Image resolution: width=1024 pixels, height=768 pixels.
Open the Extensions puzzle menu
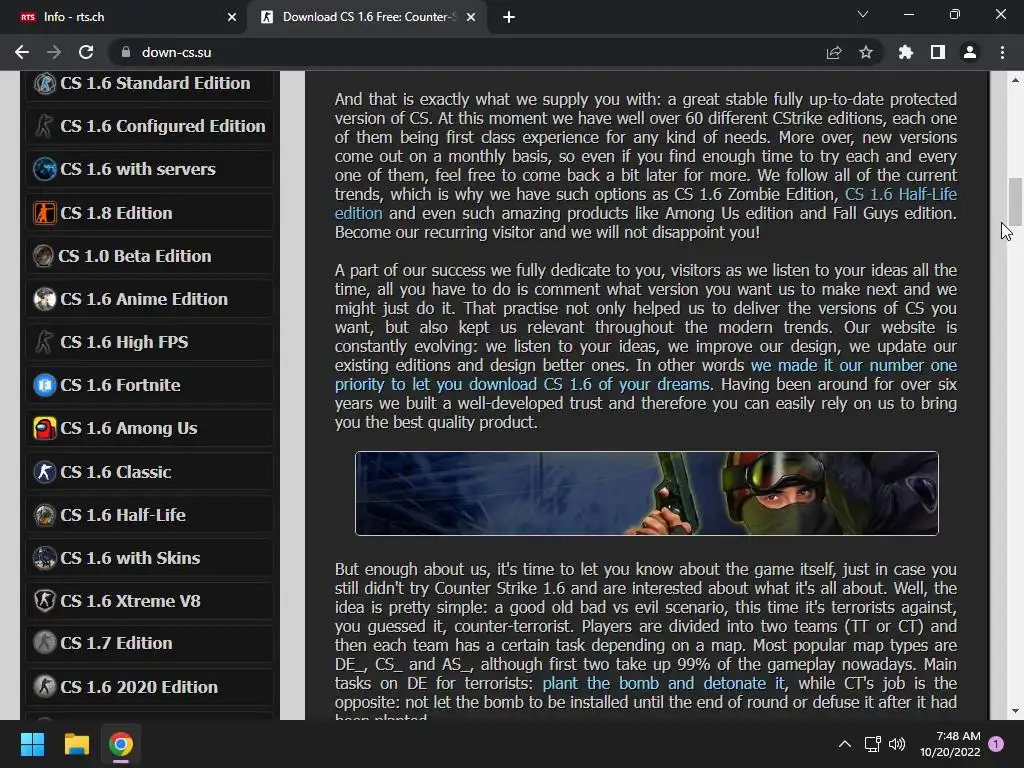[x=906, y=52]
